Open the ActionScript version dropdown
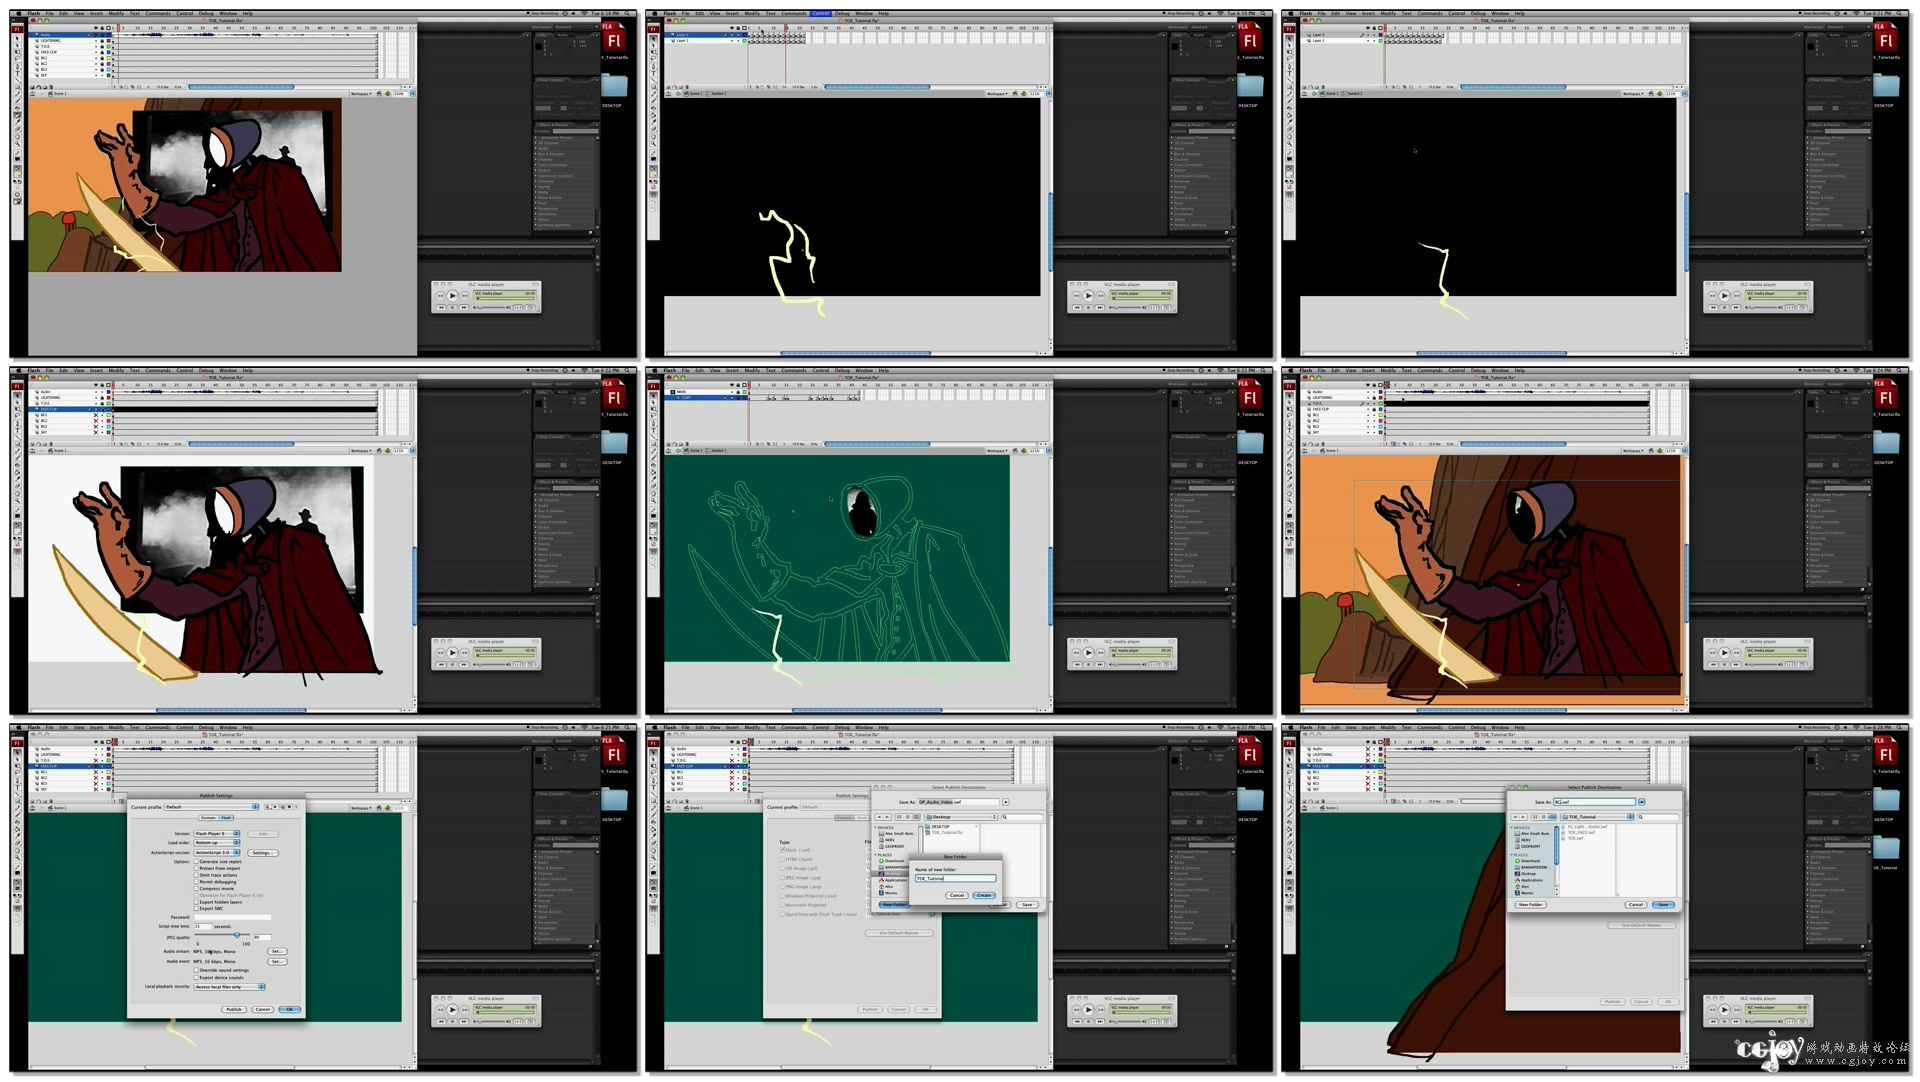The width and height of the screenshot is (1920, 1082). tap(217, 853)
